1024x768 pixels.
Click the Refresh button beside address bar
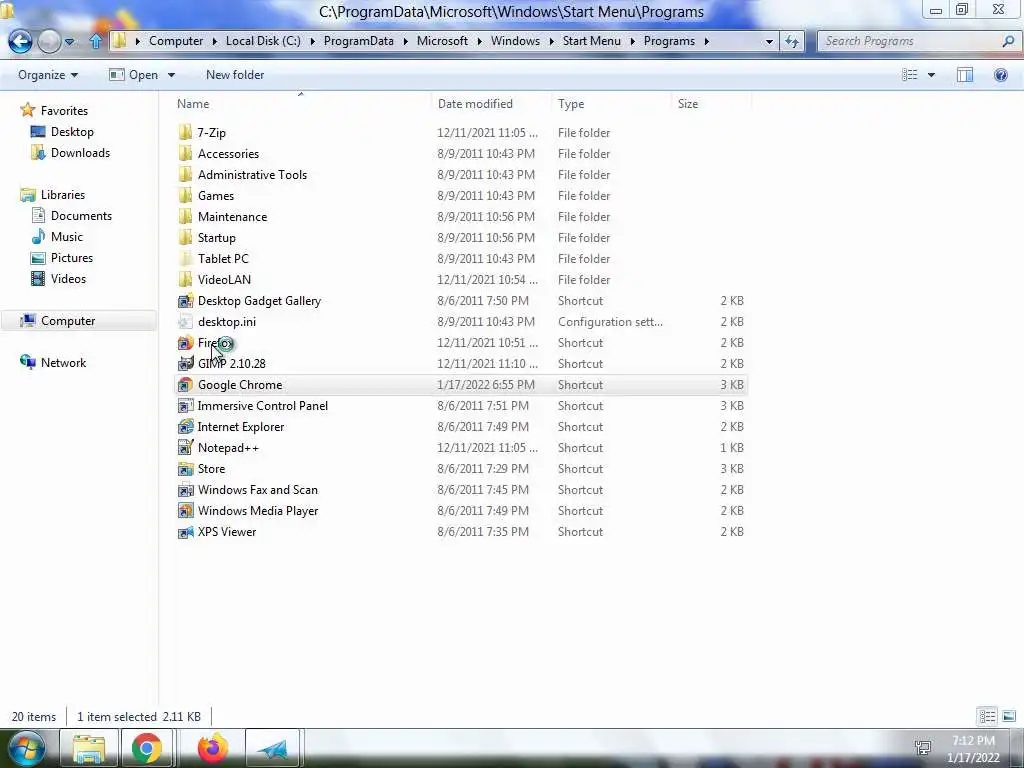tap(792, 41)
